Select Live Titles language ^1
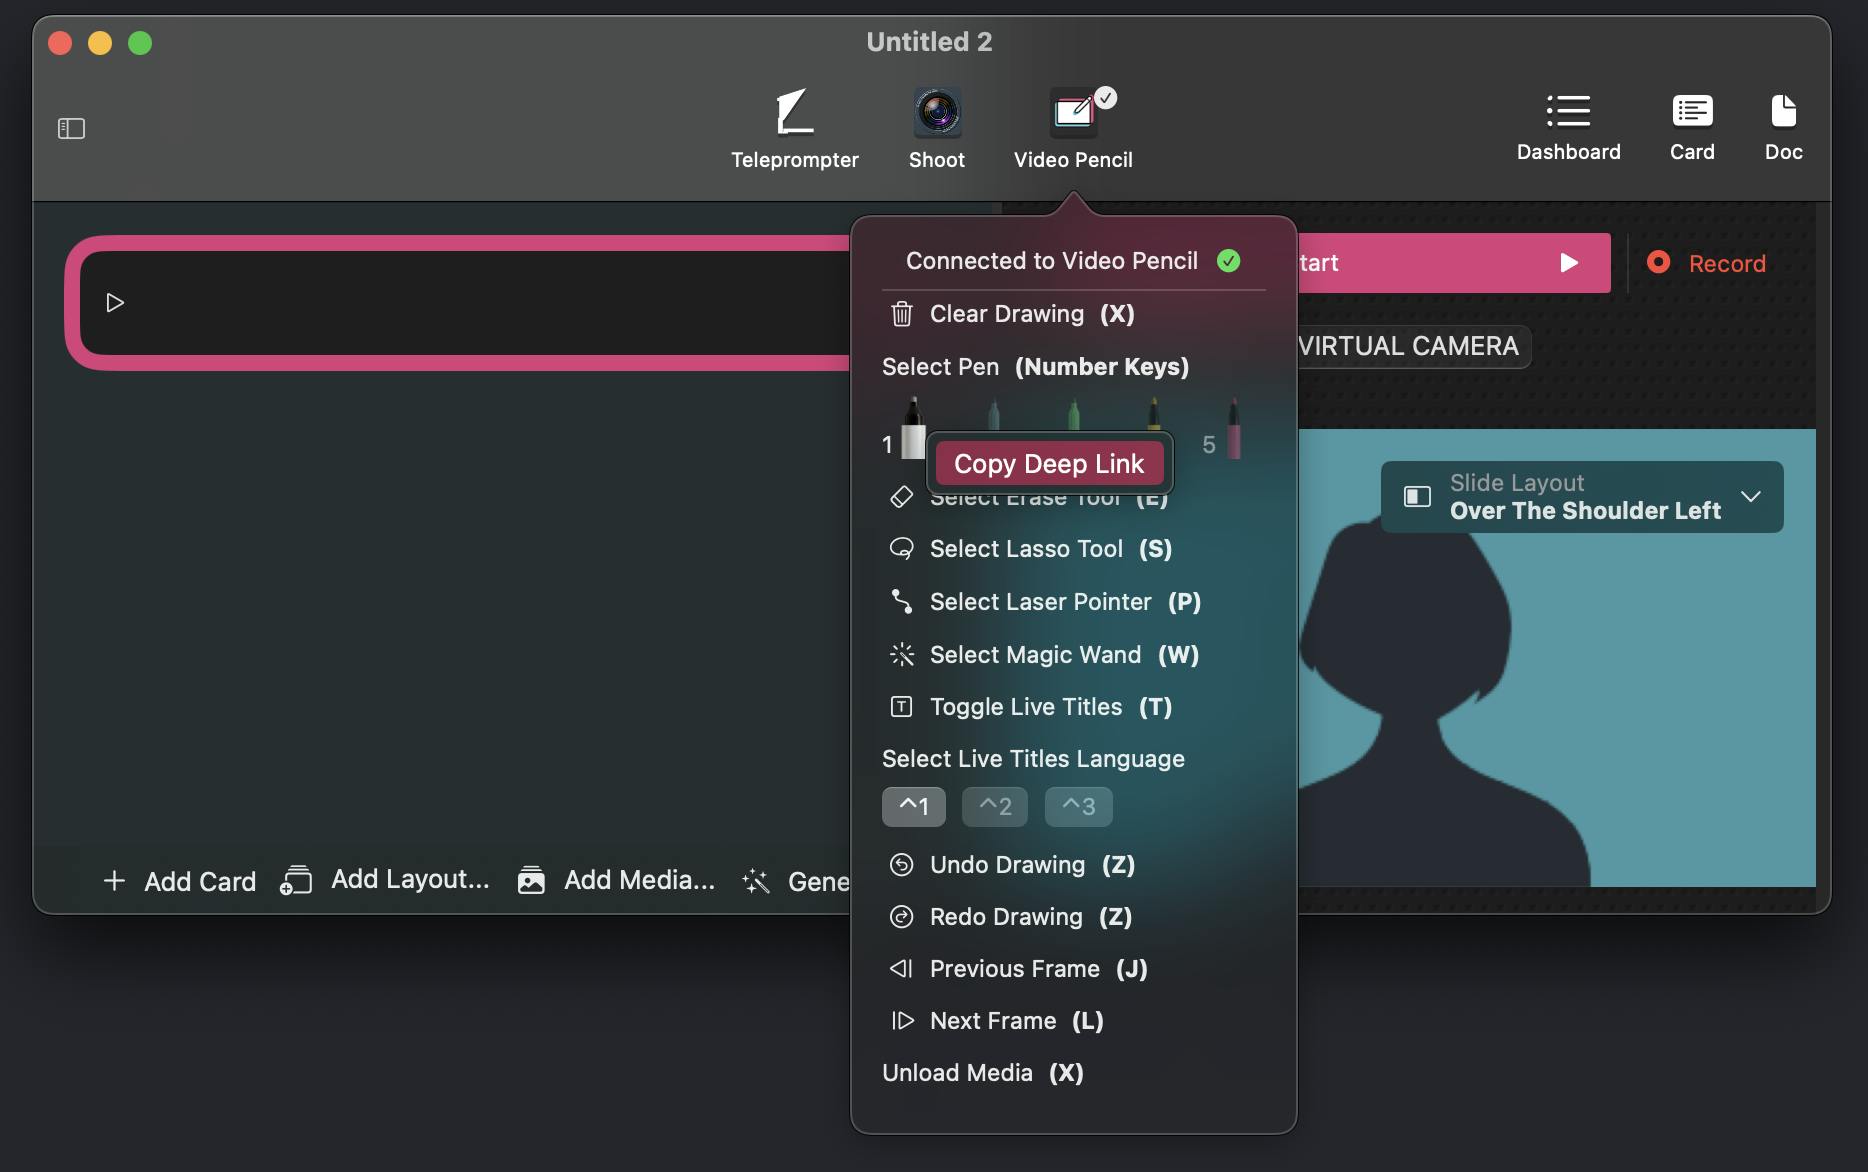The width and height of the screenshot is (1868, 1172). [x=913, y=807]
